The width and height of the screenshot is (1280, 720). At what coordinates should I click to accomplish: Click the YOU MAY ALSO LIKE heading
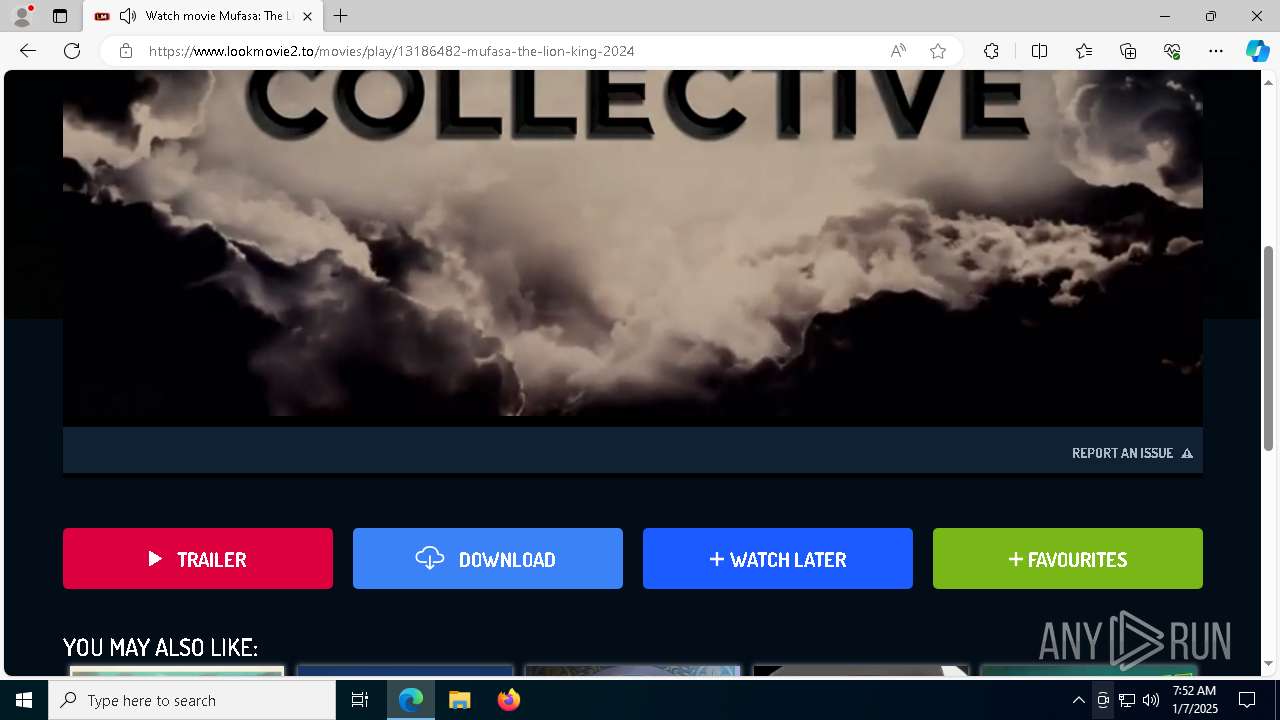click(161, 647)
